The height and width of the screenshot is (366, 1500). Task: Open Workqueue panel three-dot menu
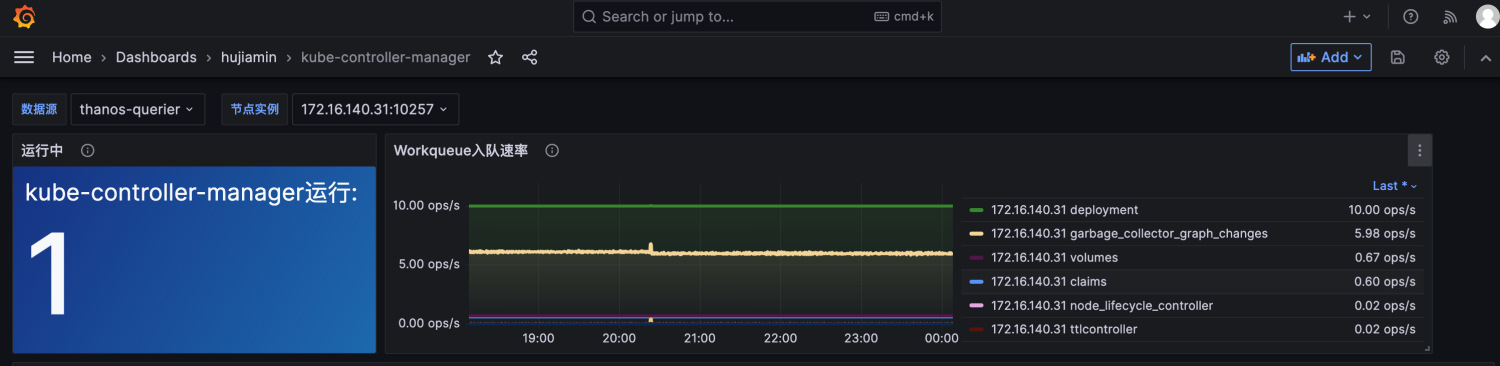click(1420, 151)
